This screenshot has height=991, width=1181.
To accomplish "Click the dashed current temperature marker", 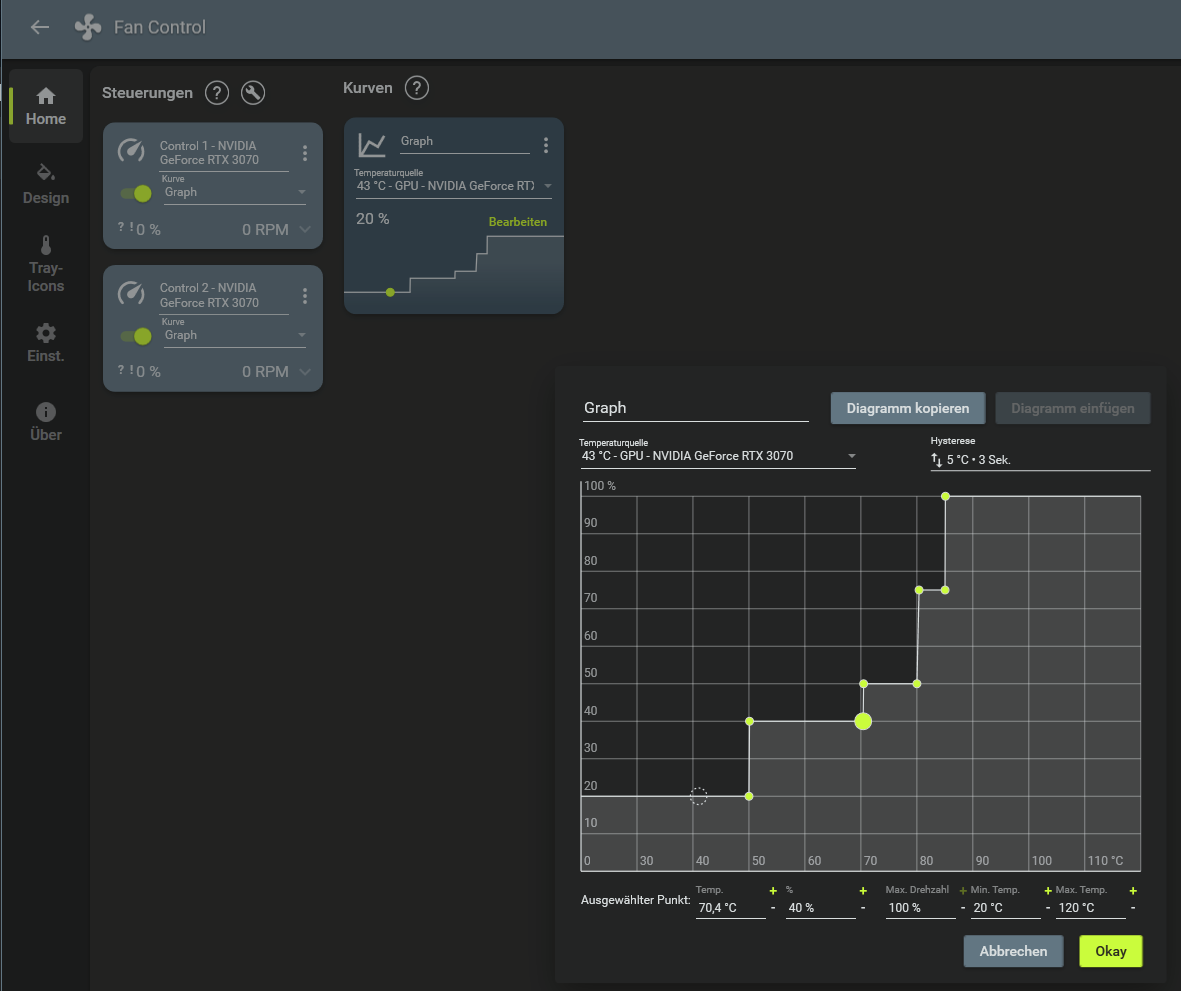I will [698, 796].
